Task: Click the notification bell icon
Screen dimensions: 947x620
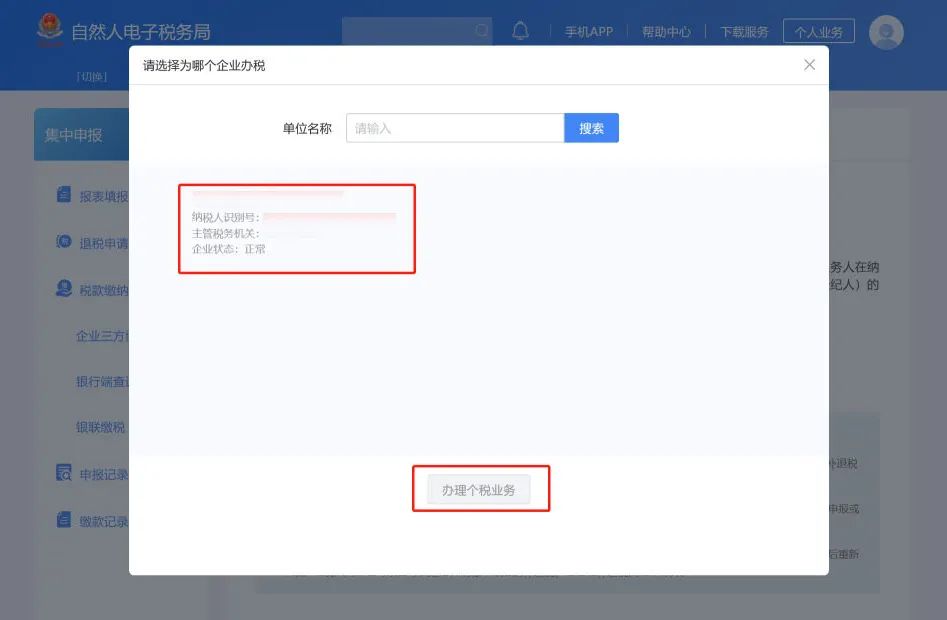Action: coord(520,31)
